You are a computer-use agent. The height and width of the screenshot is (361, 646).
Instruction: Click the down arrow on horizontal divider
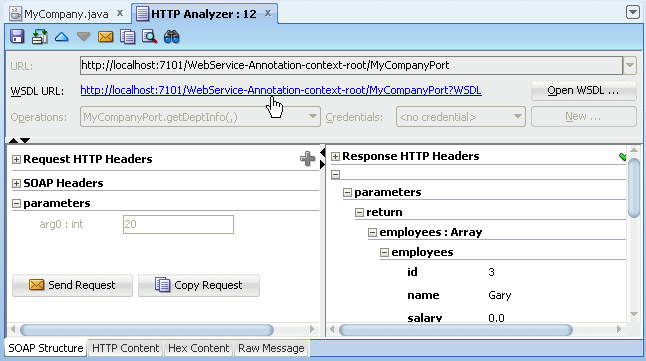pyautogui.click(x=25, y=141)
